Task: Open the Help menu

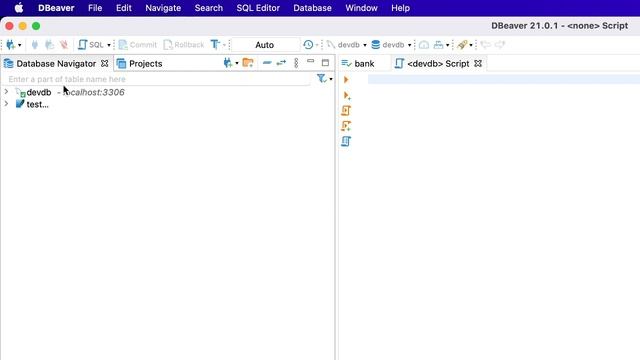Action: tap(400, 8)
